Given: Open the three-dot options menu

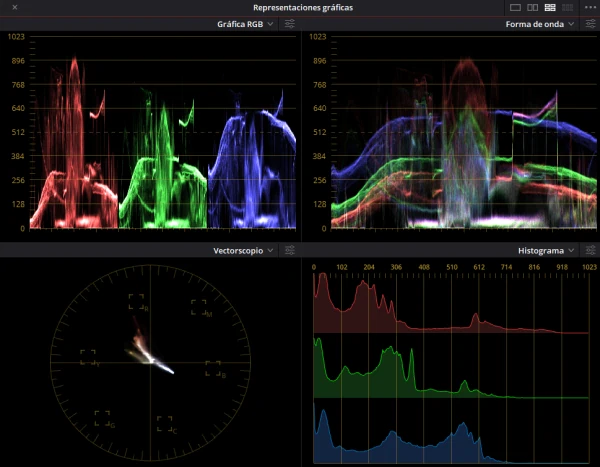Looking at the screenshot, I should (590, 7).
